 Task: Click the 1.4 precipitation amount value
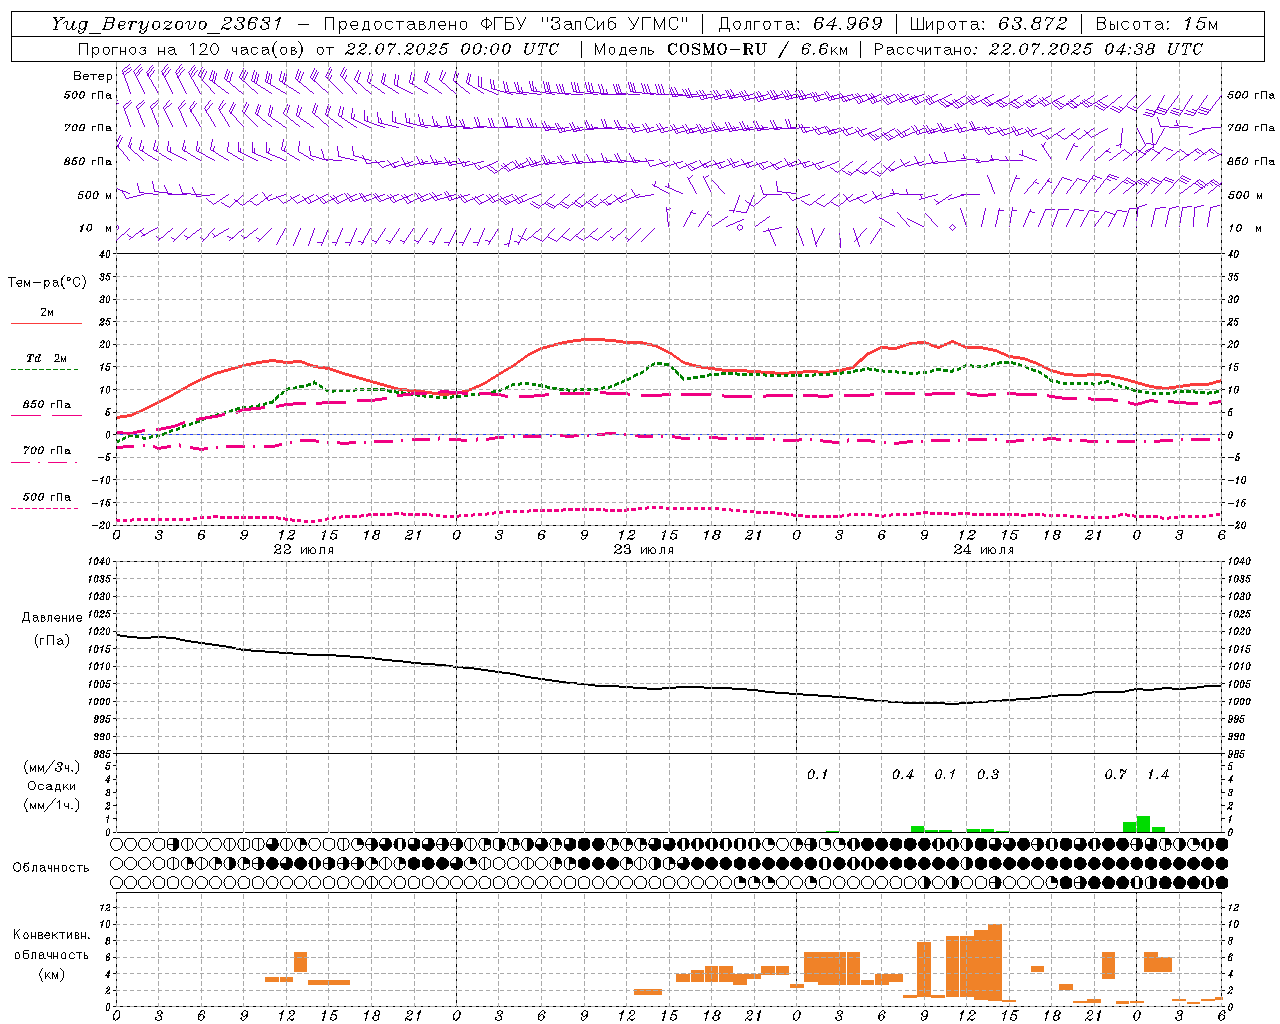[1158, 775]
